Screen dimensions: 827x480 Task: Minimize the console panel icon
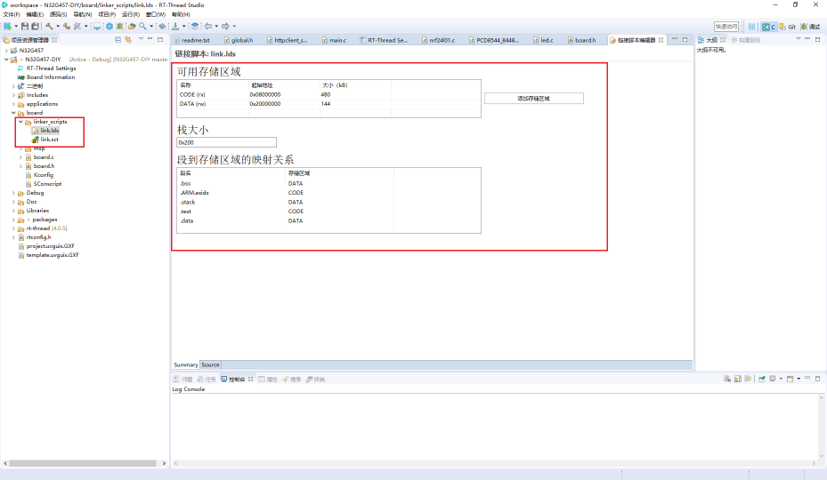807,378
